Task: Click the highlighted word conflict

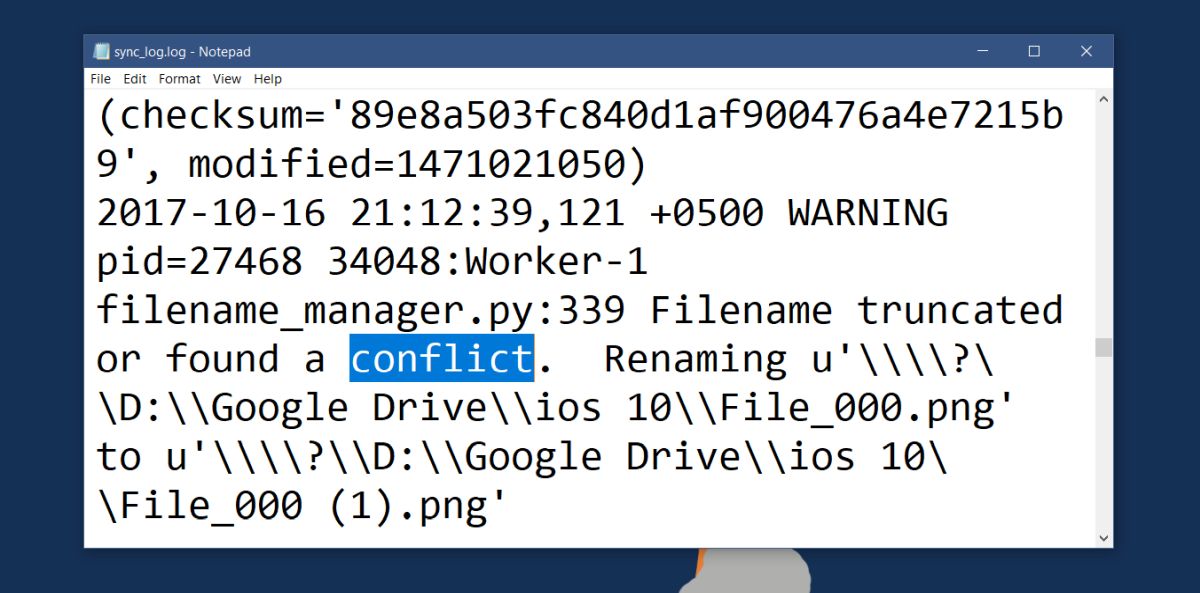Action: [x=441, y=359]
